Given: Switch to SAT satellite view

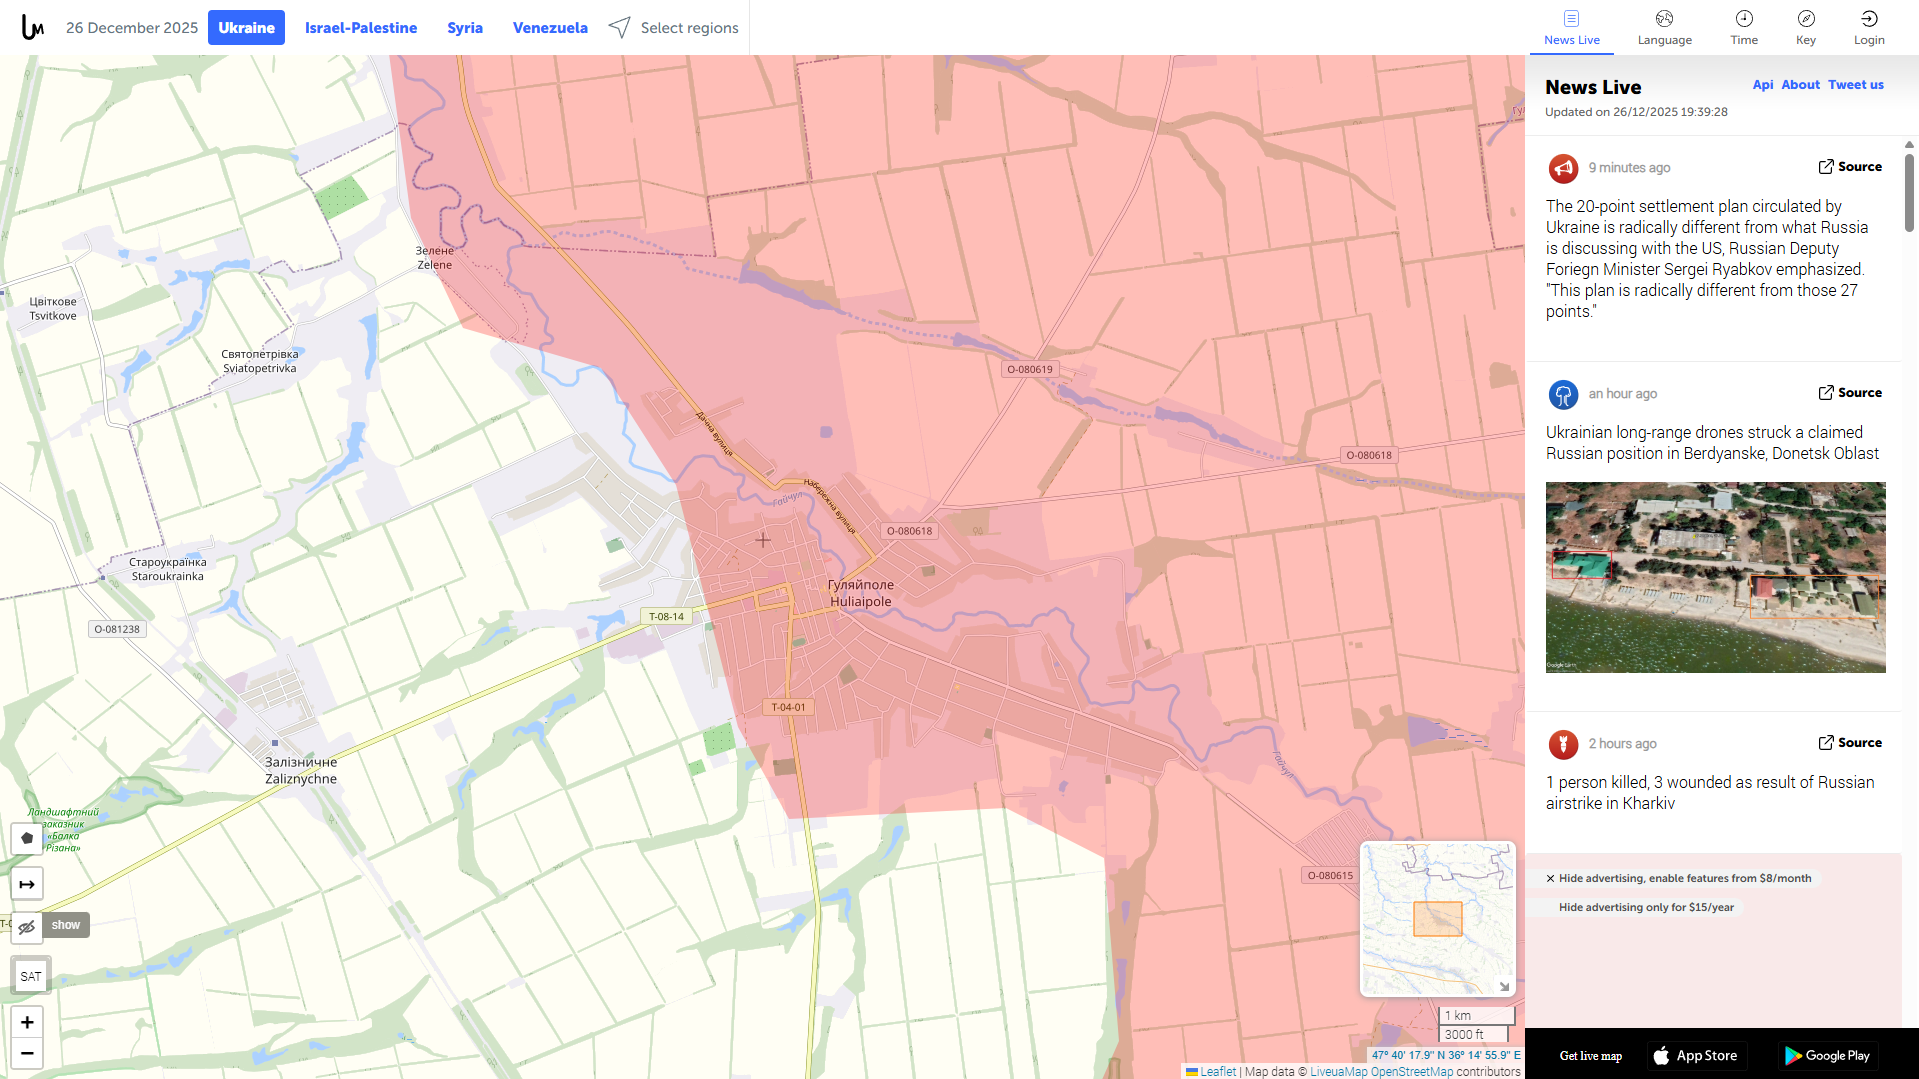Looking at the screenshot, I should tap(31, 976).
